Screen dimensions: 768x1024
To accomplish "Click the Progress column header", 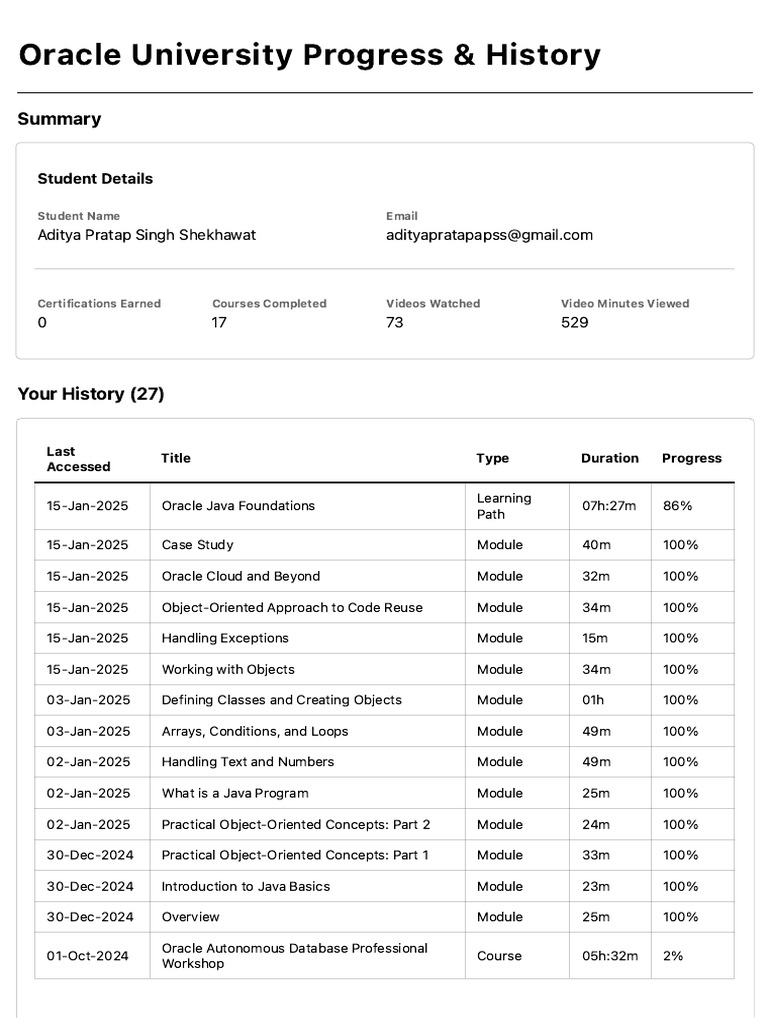I will click(691, 458).
